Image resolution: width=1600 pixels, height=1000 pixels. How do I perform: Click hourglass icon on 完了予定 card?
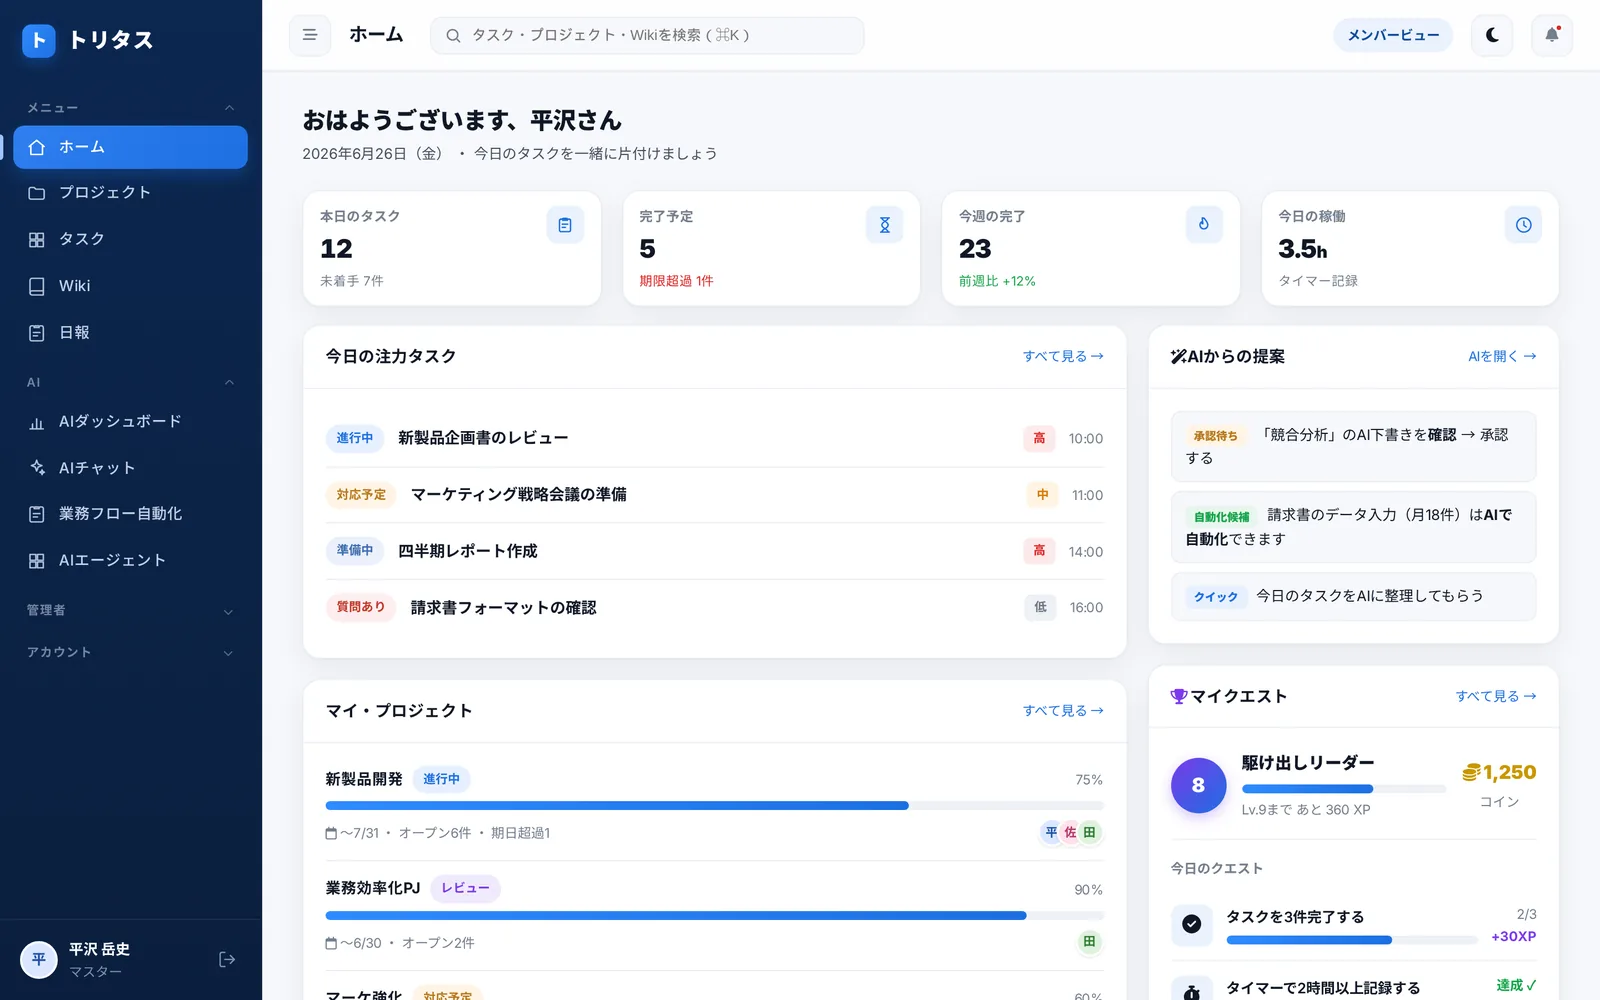tap(884, 225)
